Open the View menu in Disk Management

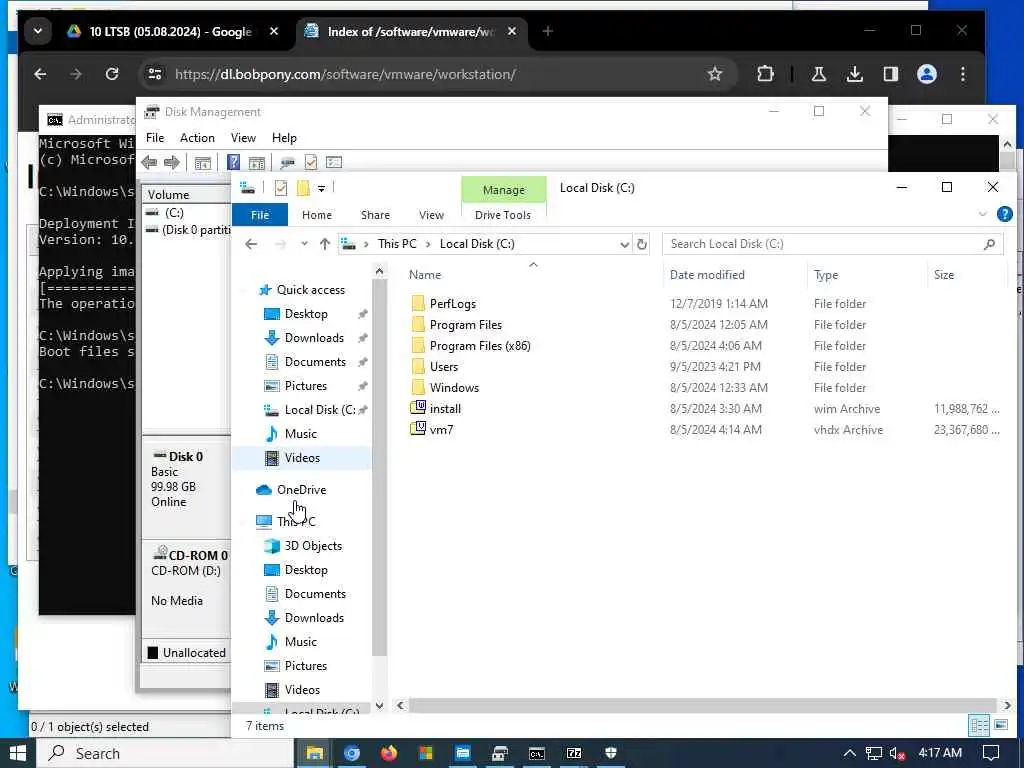(243, 138)
